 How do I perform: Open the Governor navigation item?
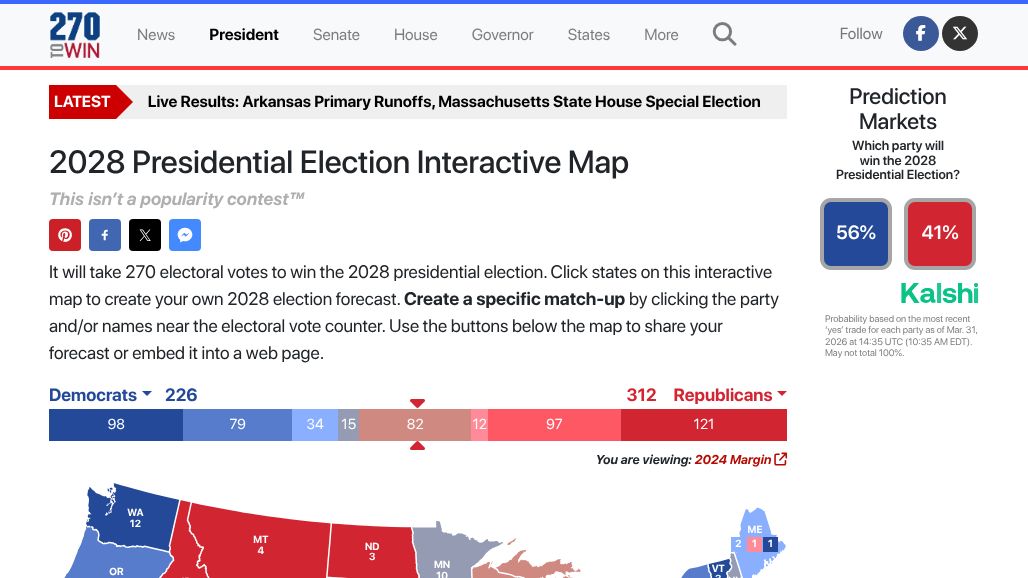502,34
